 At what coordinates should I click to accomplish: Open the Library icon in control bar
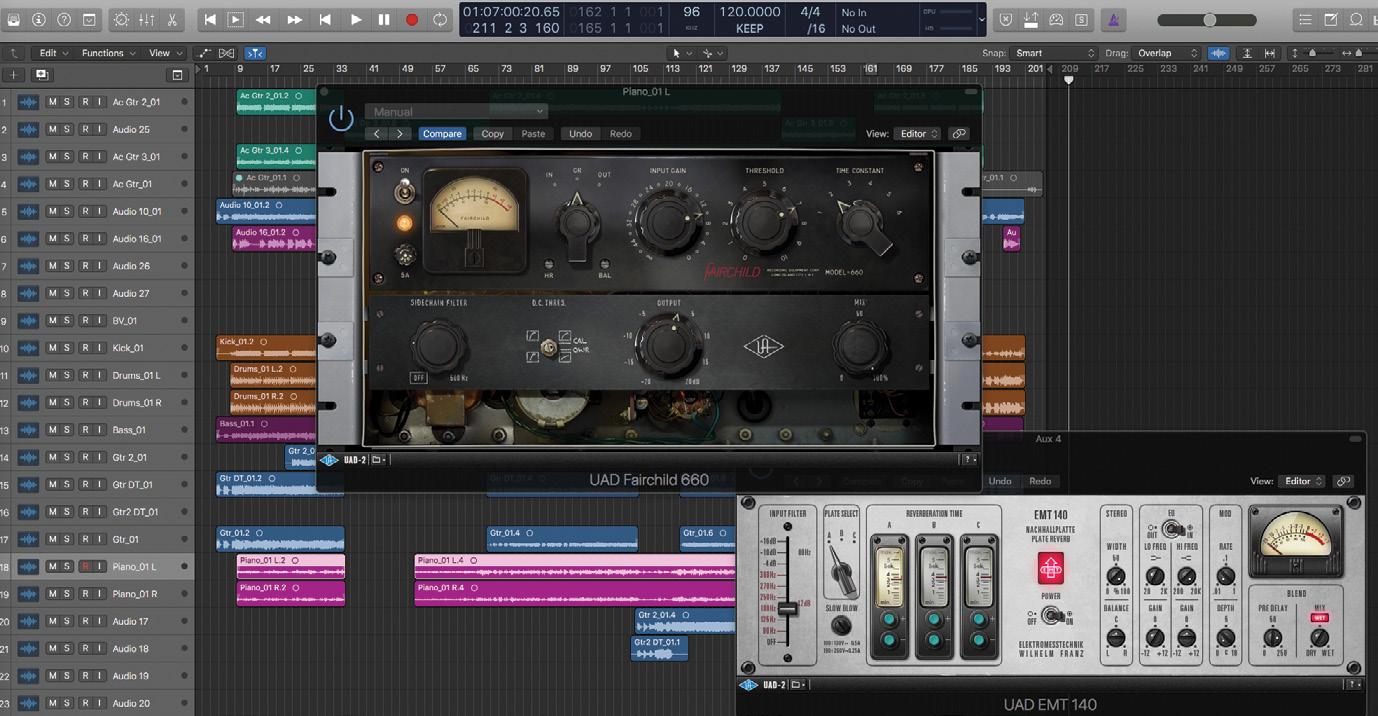click(13, 20)
